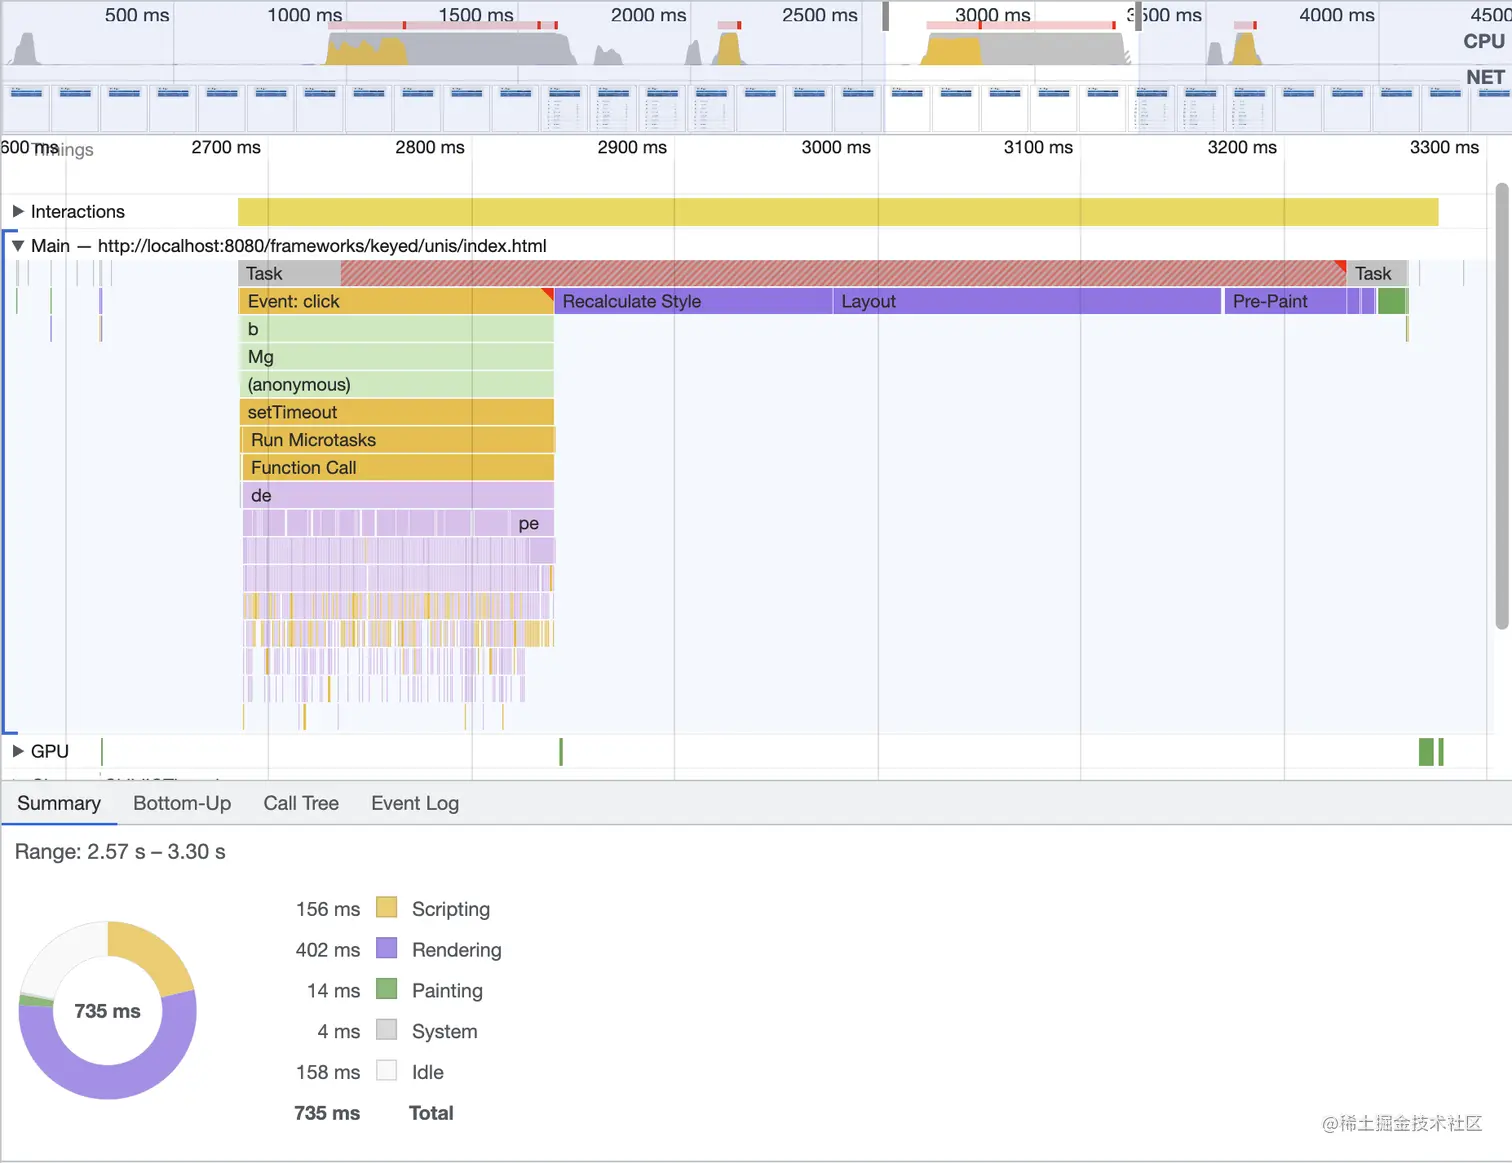Click the Scripting yellow color swatch
Viewport: 1512px width, 1163px height.
tap(386, 908)
